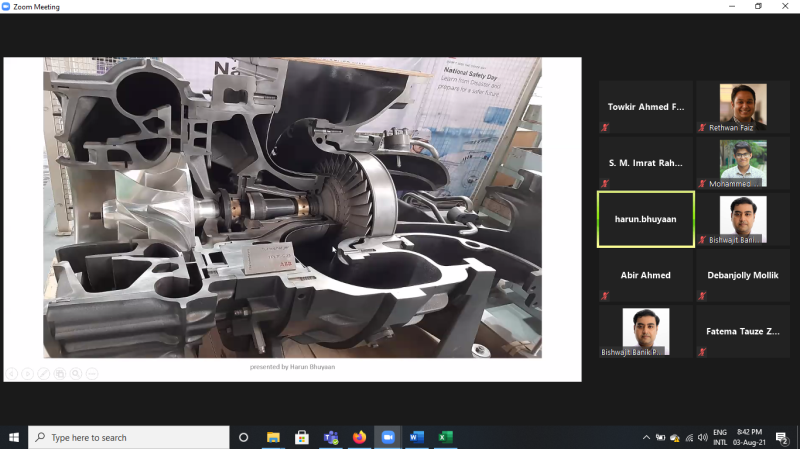The image size is (800, 449).
Task: Switch to Word in the taskbar
Action: point(417,437)
